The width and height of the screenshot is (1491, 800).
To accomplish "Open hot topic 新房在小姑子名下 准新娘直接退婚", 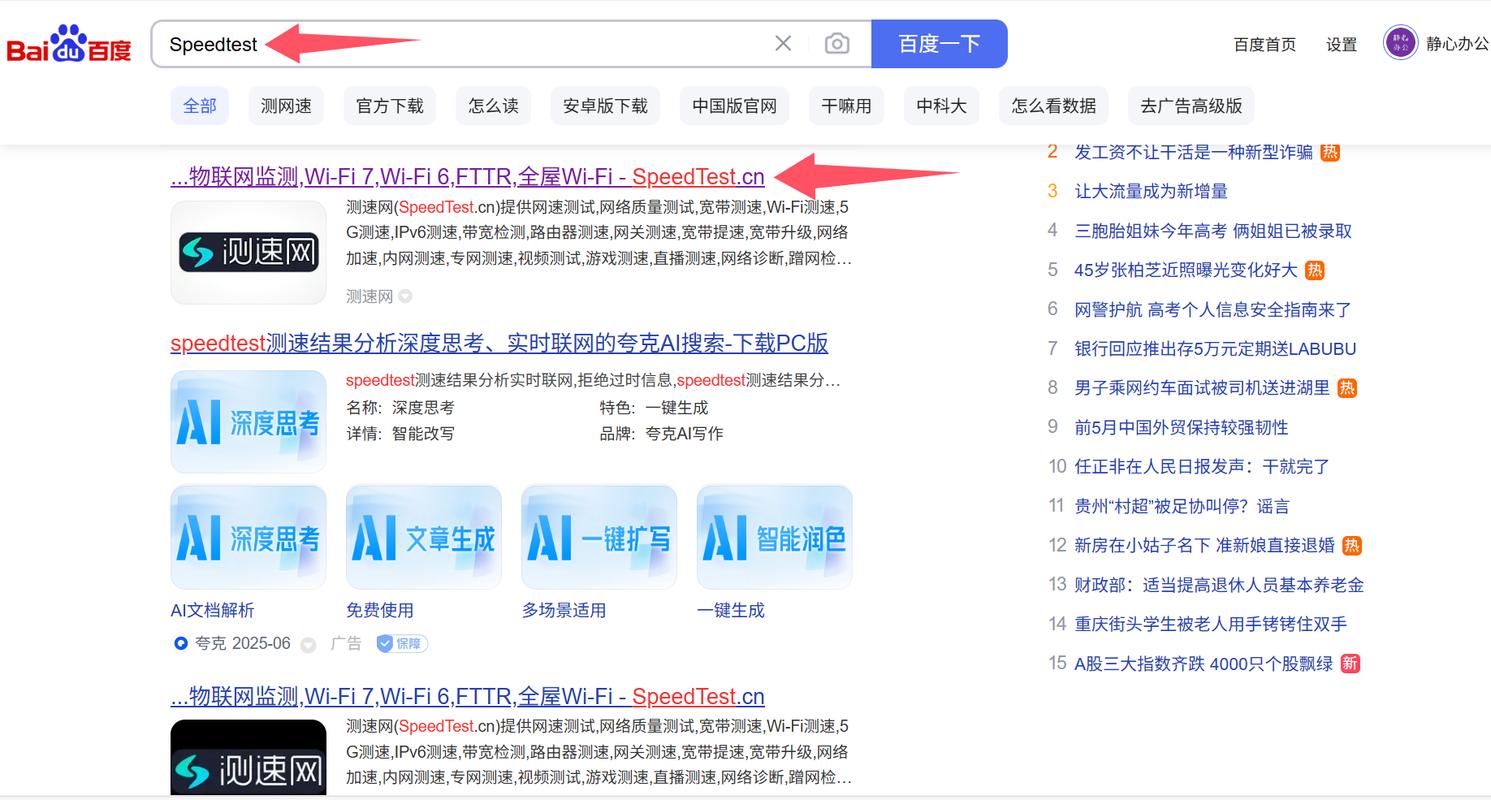I will pos(1205,545).
